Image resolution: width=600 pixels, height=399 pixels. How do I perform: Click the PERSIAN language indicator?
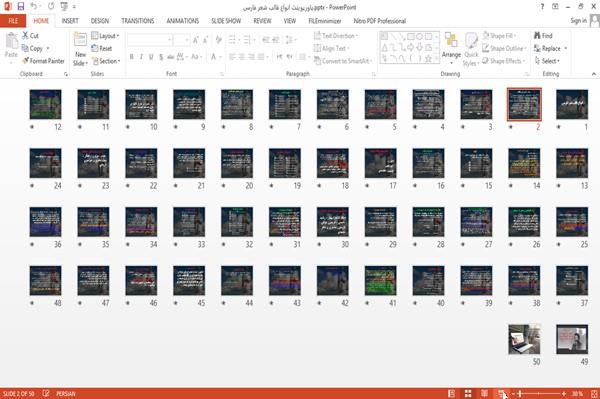coord(66,394)
